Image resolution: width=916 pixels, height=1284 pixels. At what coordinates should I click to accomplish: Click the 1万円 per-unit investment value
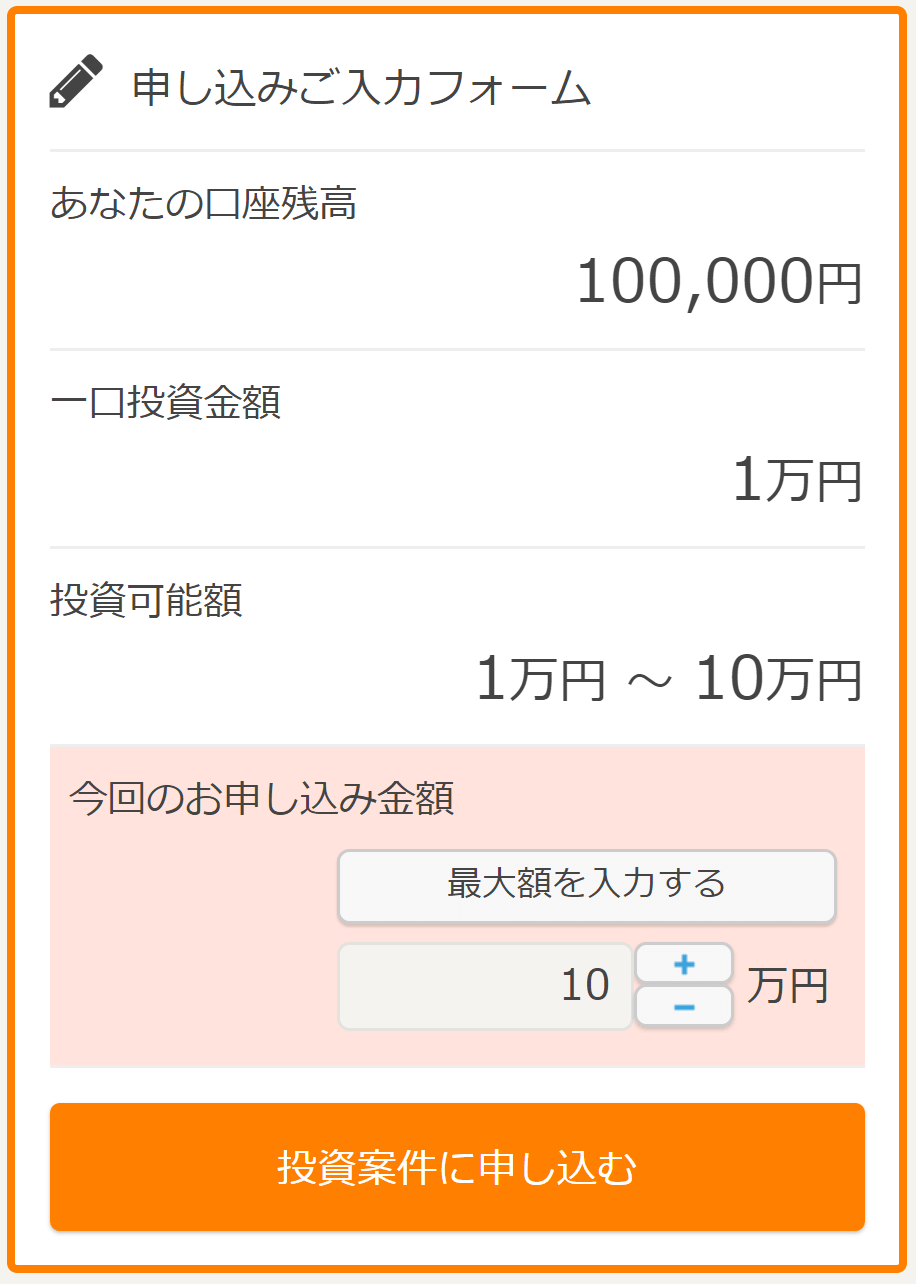point(797,481)
